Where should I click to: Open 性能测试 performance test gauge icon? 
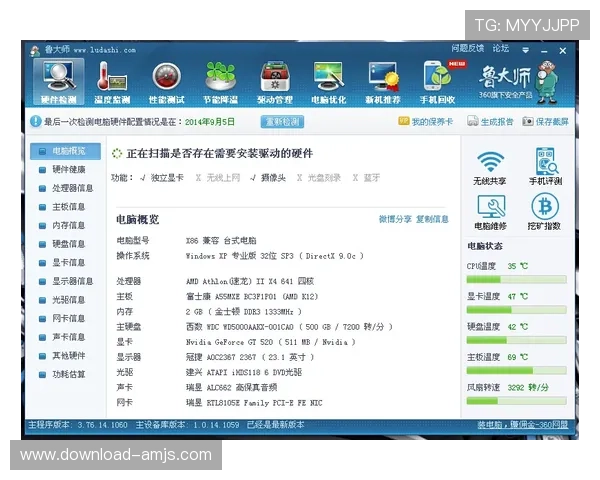point(166,83)
